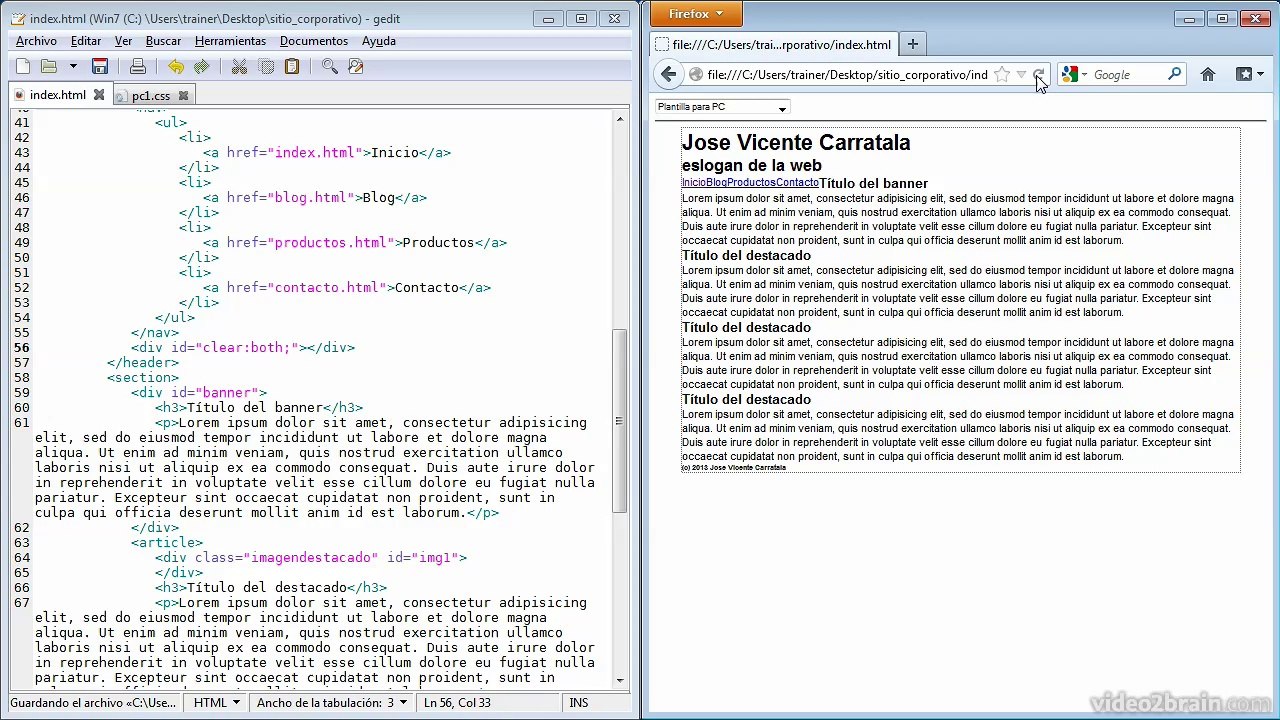Select the index.html tab in gedit
Image resolution: width=1280 pixels, height=720 pixels.
pos(57,95)
